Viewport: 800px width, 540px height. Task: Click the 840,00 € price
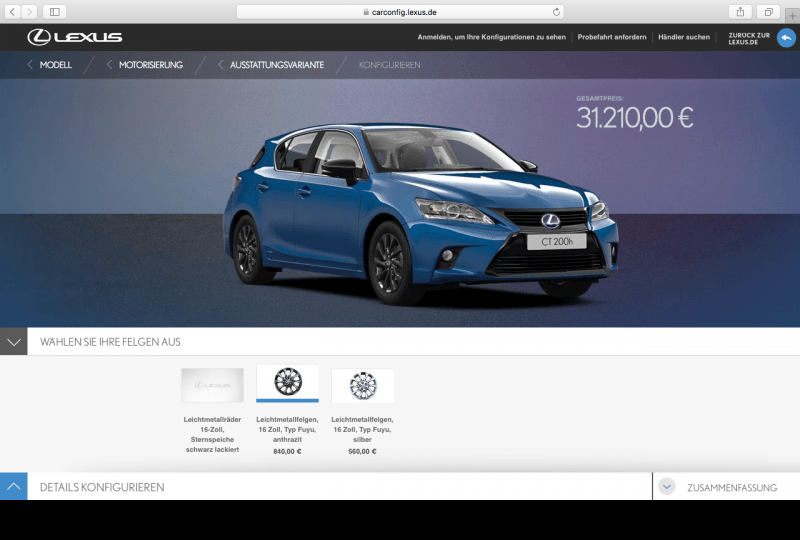click(x=287, y=452)
